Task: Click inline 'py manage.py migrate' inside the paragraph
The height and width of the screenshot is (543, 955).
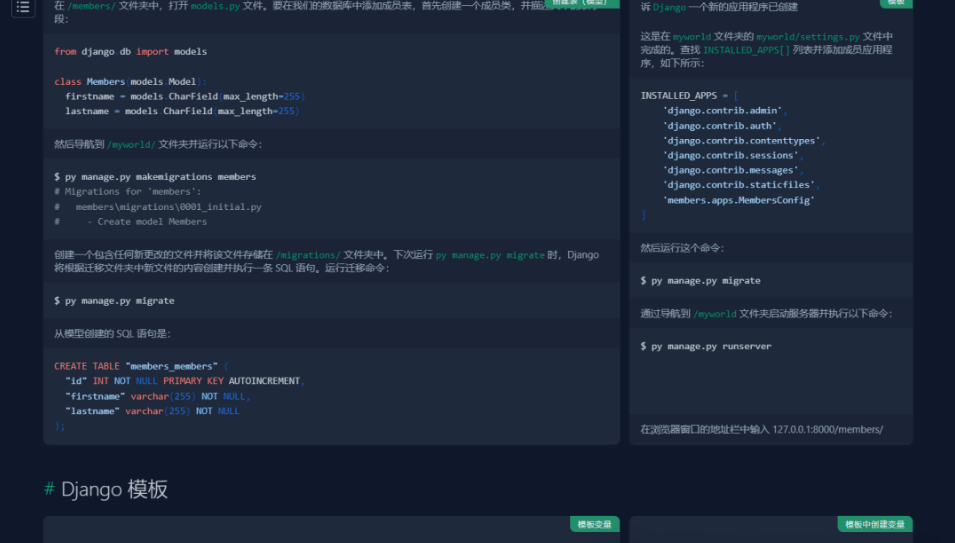Action: 490,255
